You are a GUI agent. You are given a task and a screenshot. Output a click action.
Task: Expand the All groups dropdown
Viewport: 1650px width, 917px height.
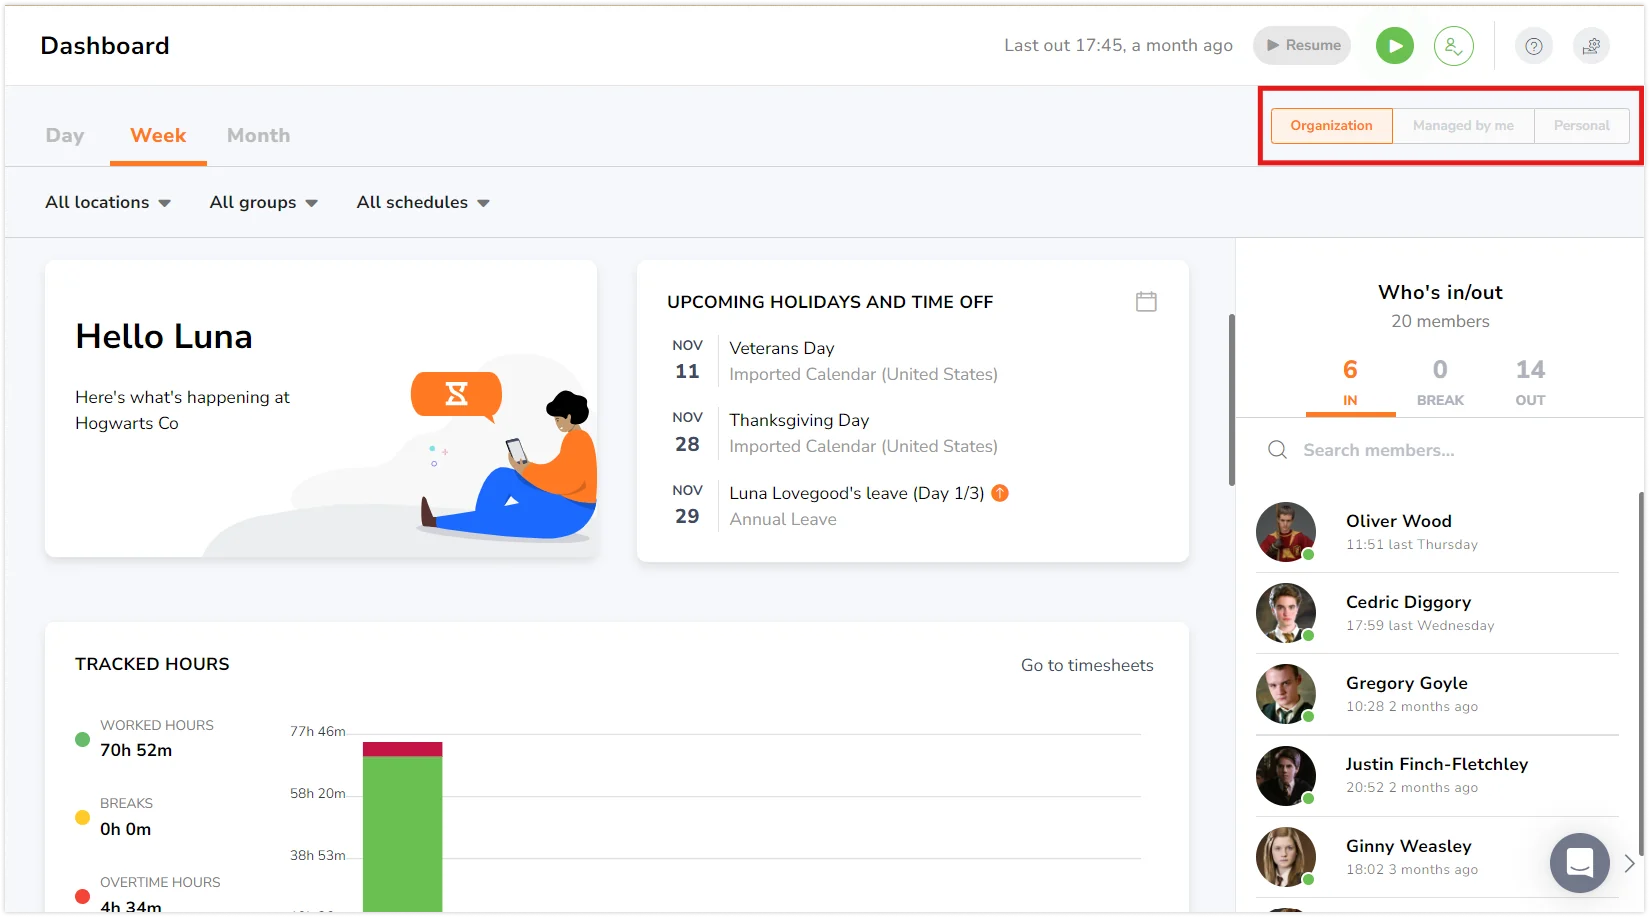click(263, 203)
